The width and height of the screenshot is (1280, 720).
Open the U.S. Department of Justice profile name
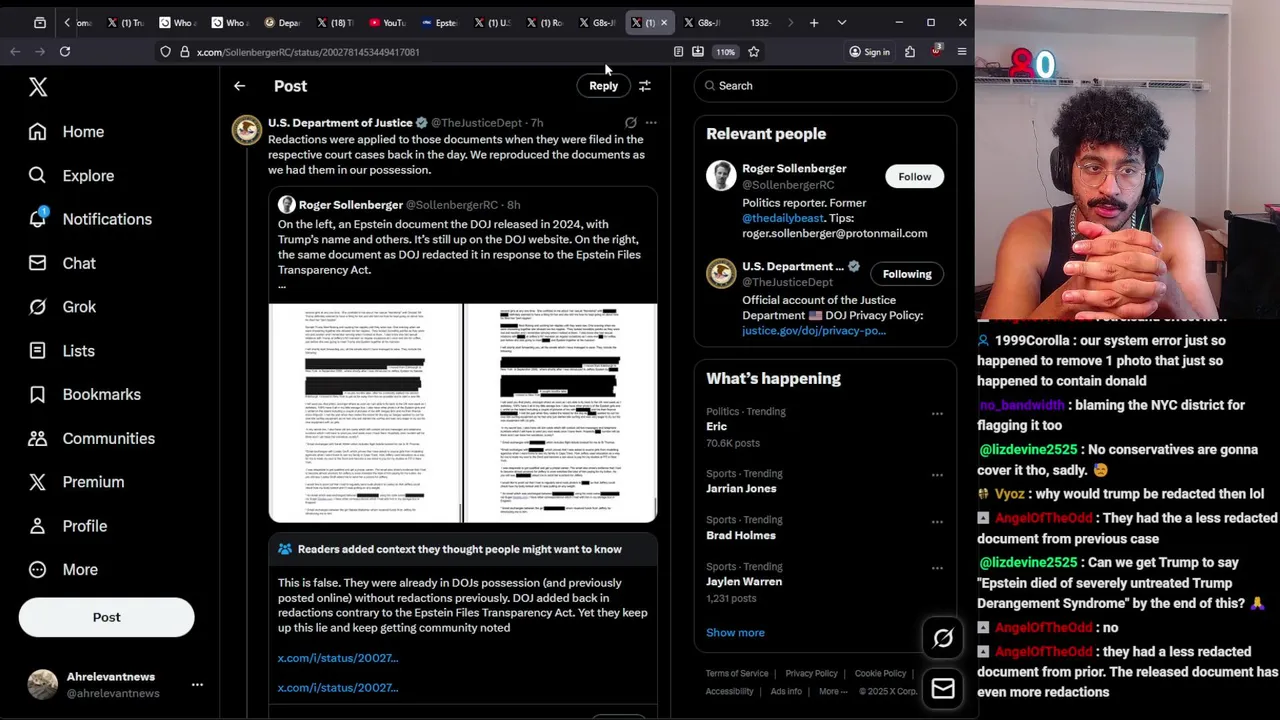[x=340, y=123]
